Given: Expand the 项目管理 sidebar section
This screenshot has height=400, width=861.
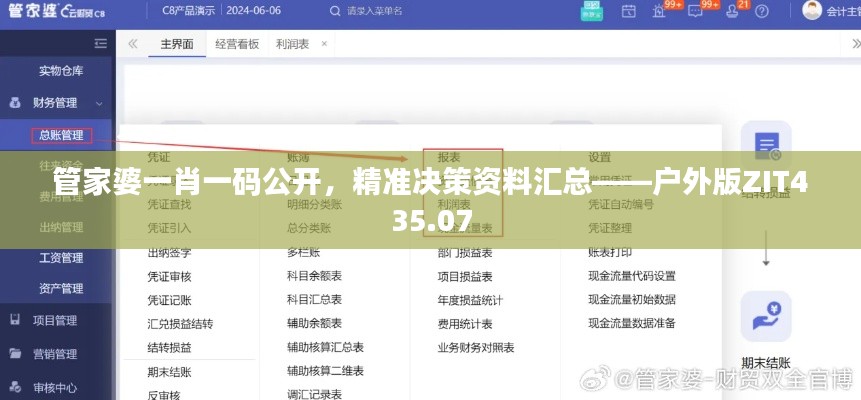Looking at the screenshot, I should 55,321.
